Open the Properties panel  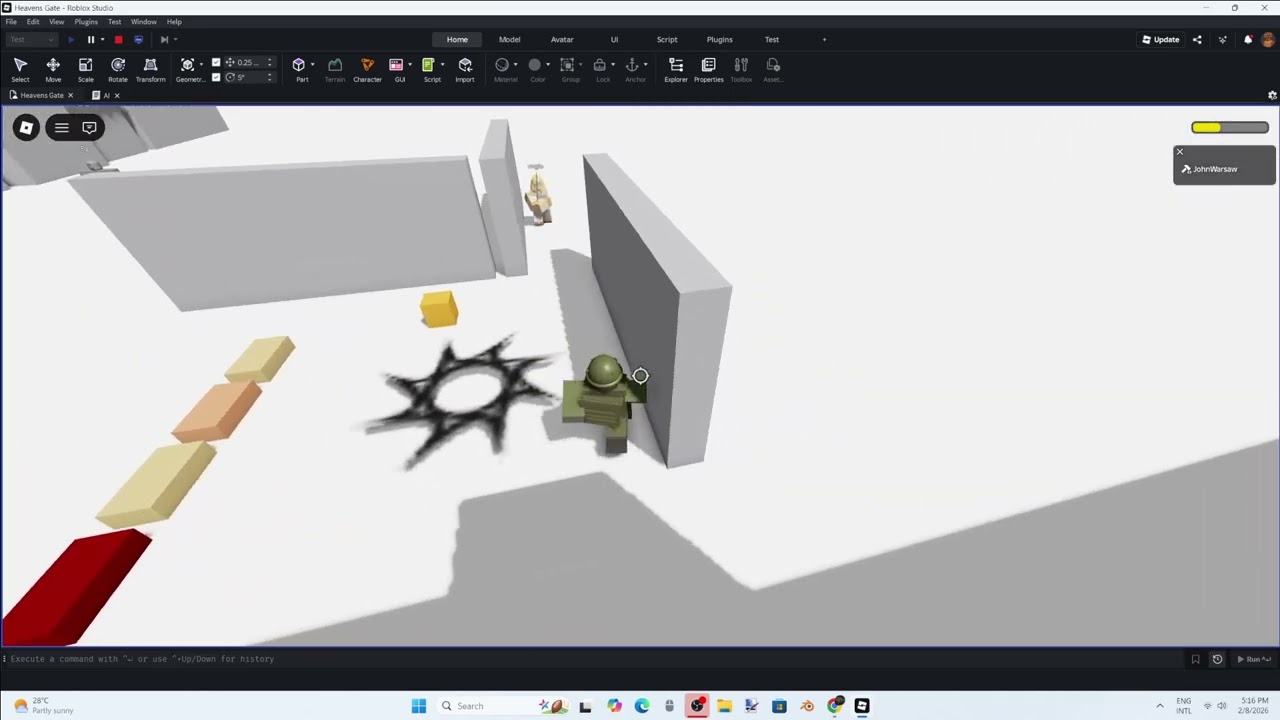tap(708, 69)
